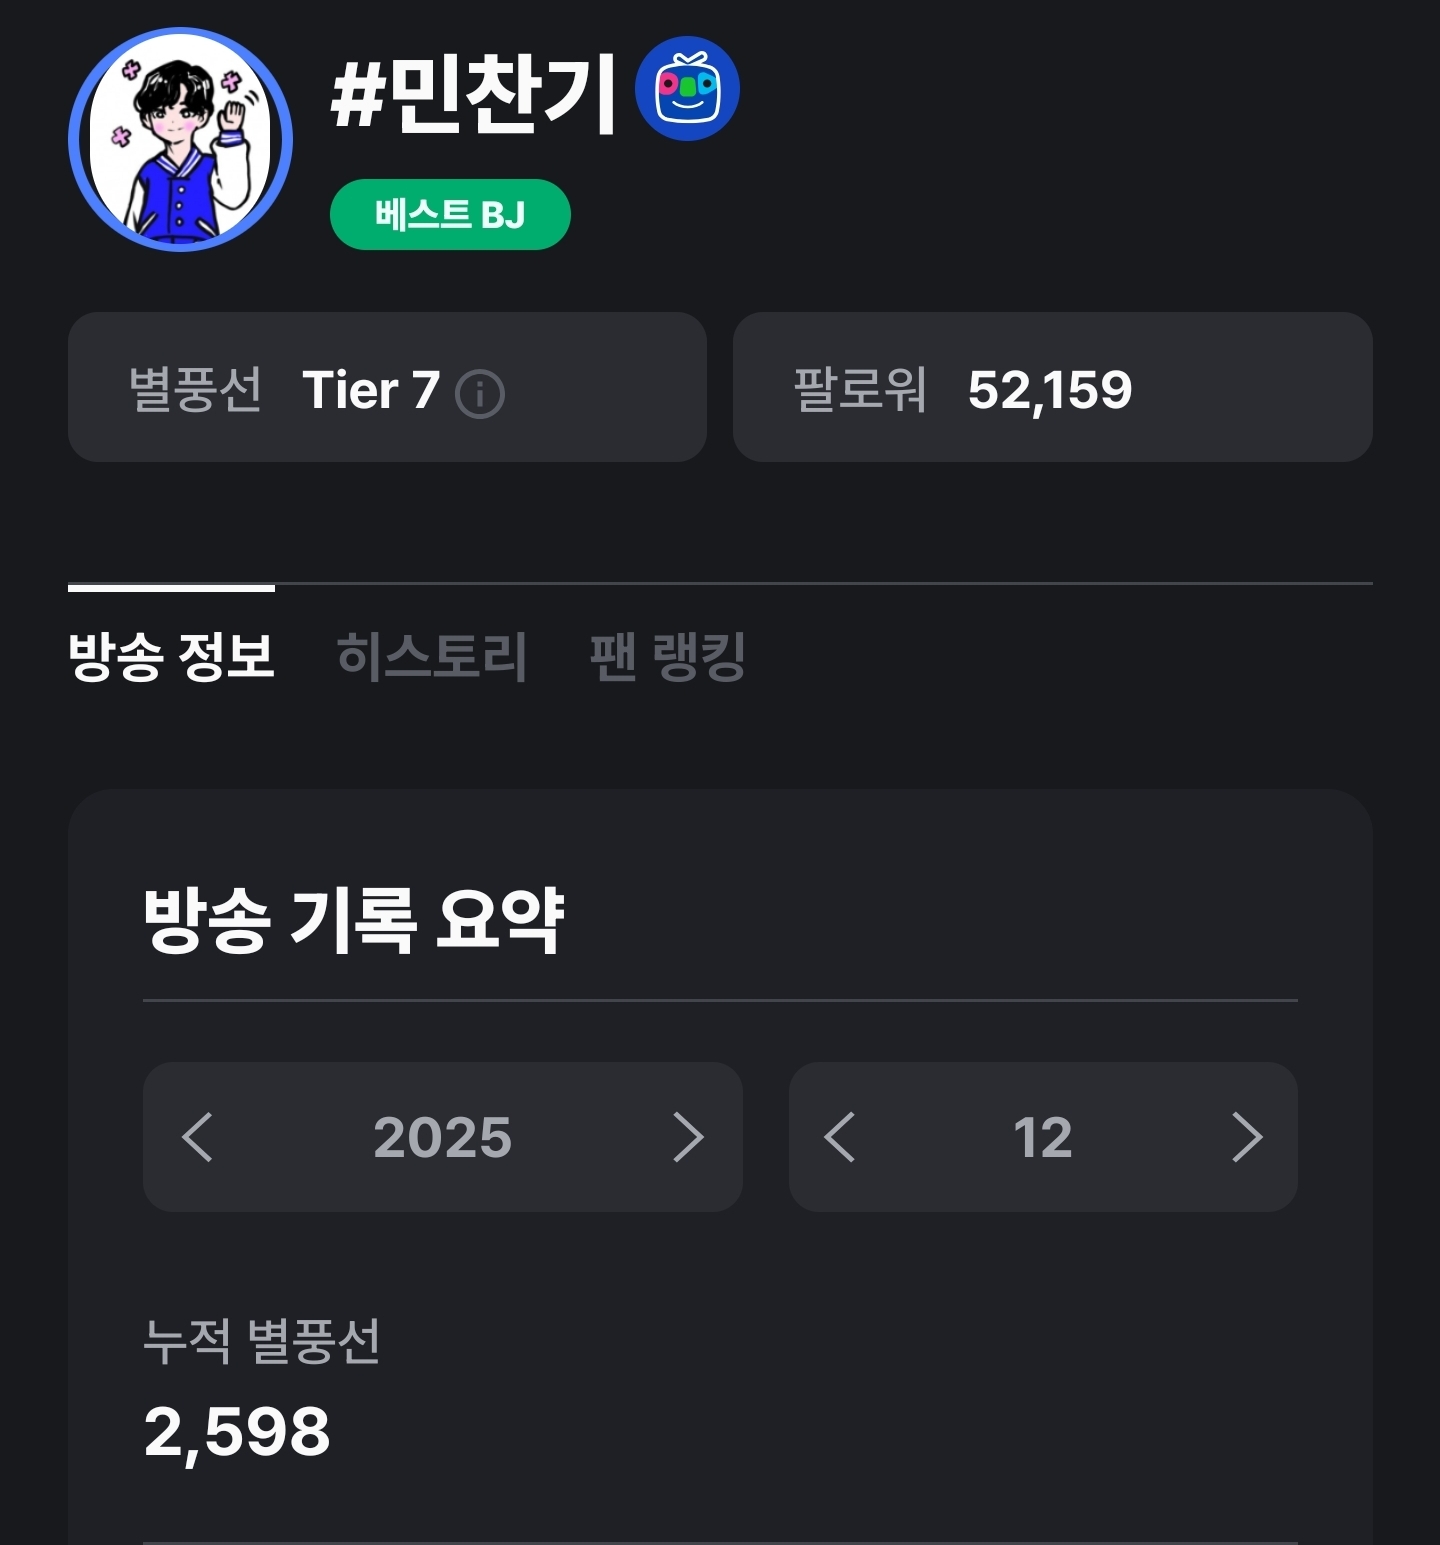
Task: Click the streamer profile avatar picture
Action: coord(181,140)
